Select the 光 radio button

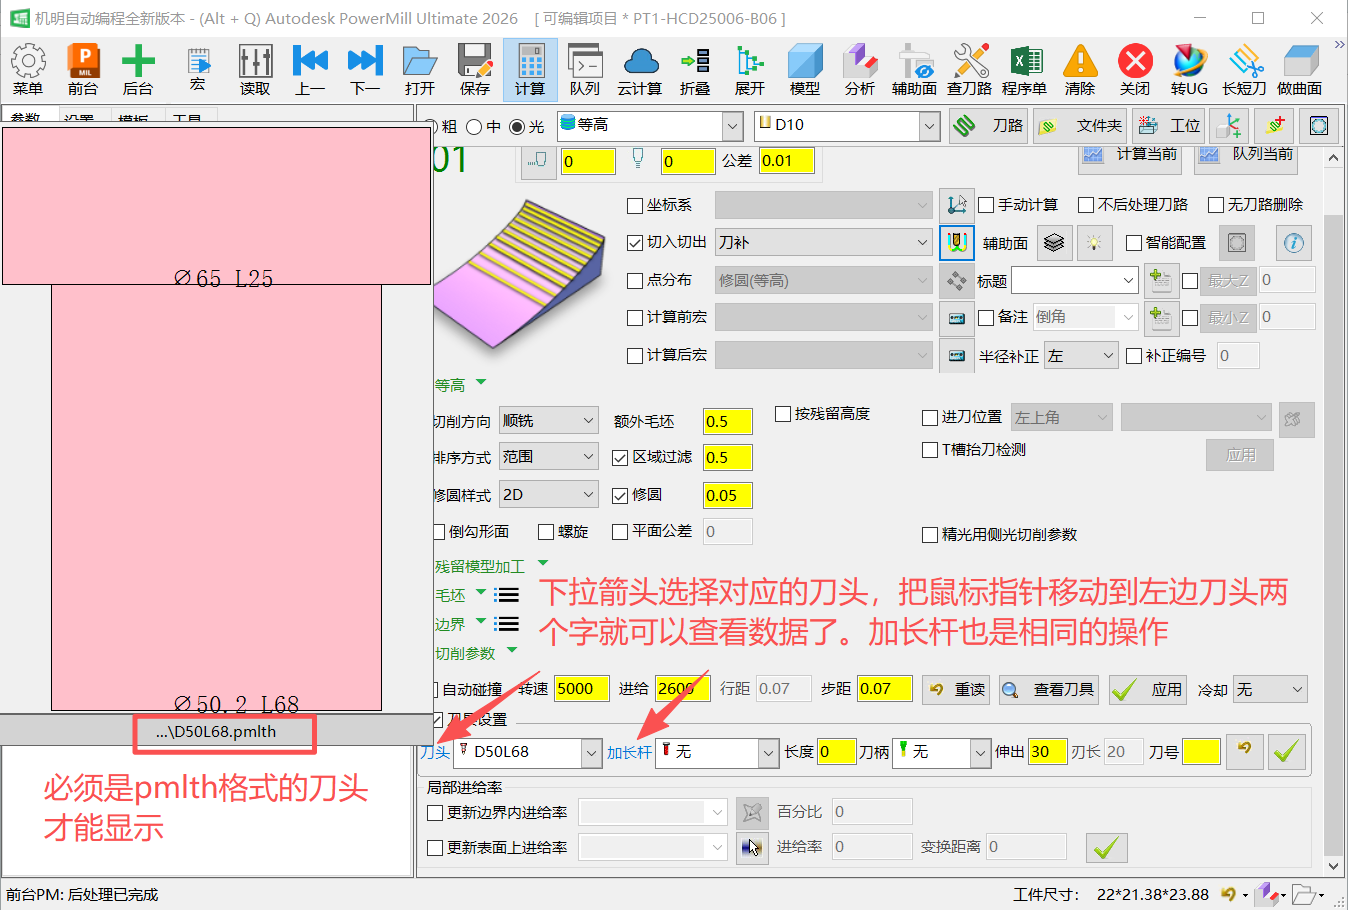click(x=517, y=127)
